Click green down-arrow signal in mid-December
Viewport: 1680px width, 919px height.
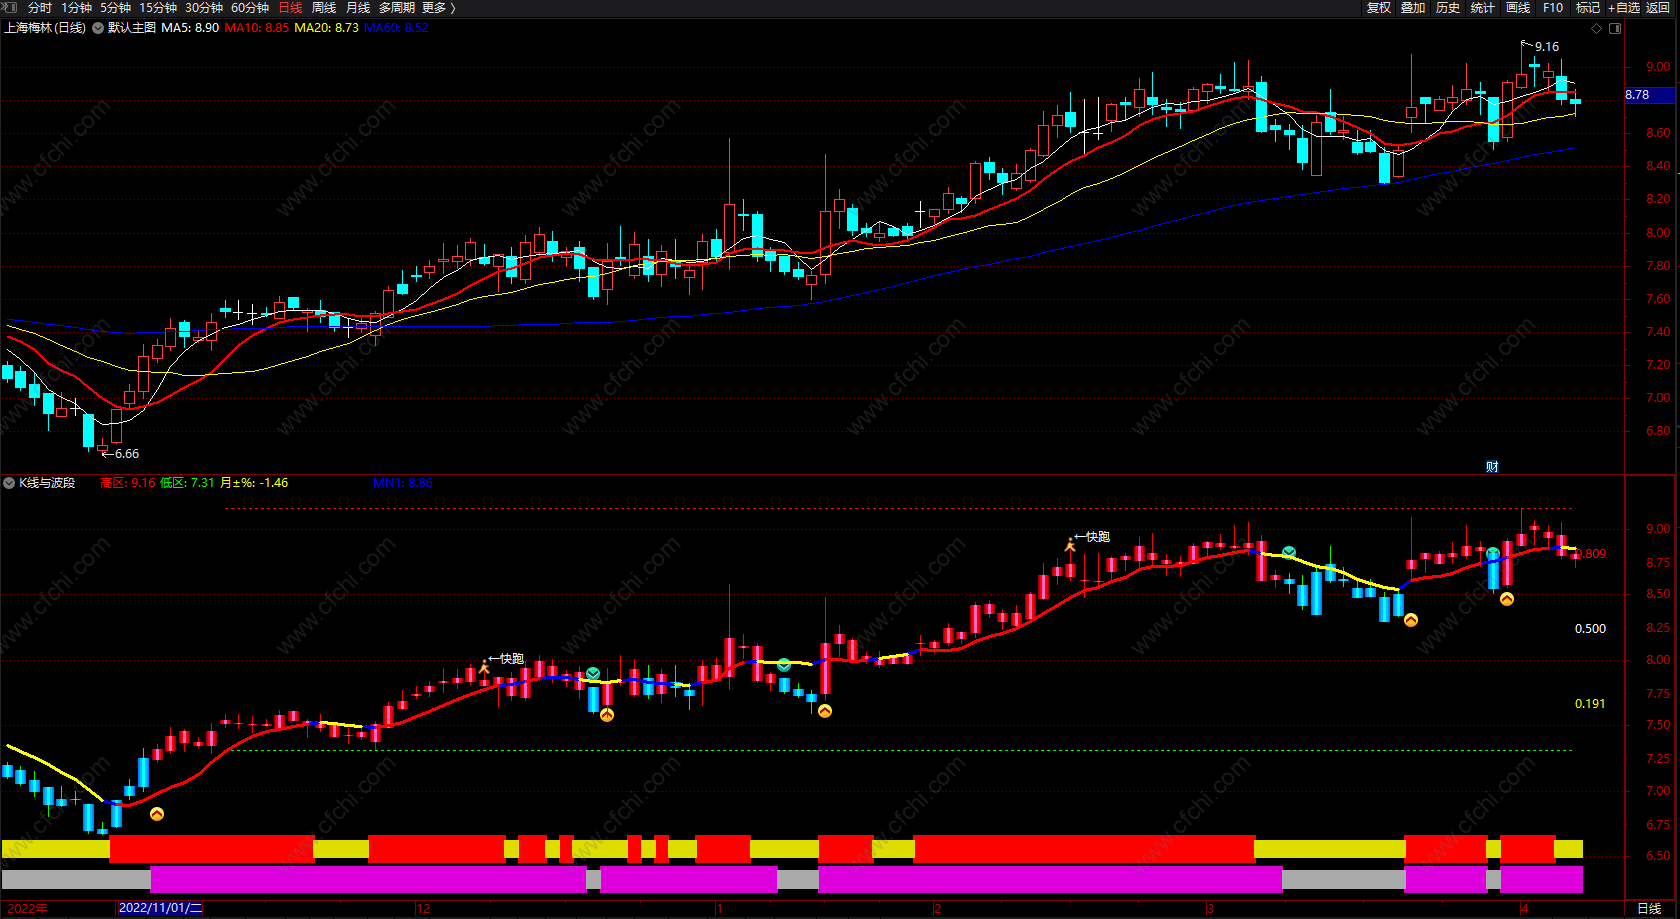click(593, 673)
